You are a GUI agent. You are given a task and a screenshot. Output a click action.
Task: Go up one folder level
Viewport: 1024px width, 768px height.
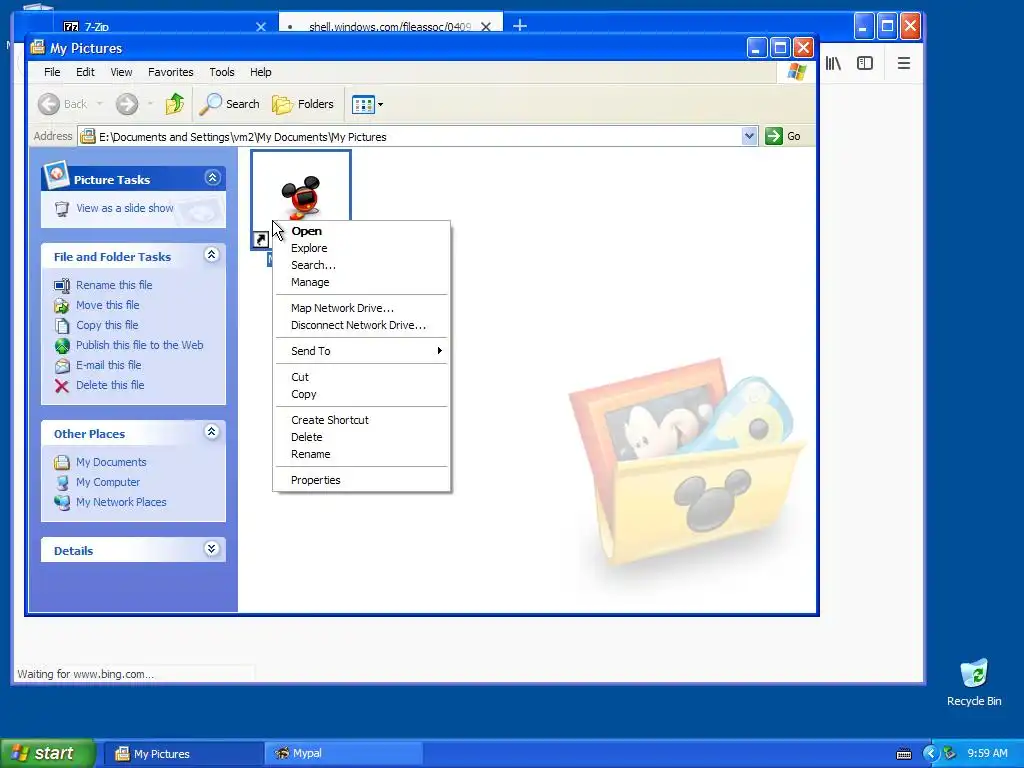(x=174, y=104)
